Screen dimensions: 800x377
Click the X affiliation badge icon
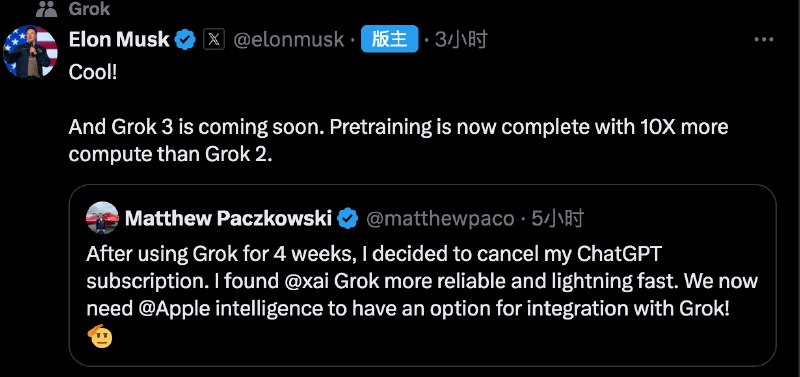pos(214,39)
